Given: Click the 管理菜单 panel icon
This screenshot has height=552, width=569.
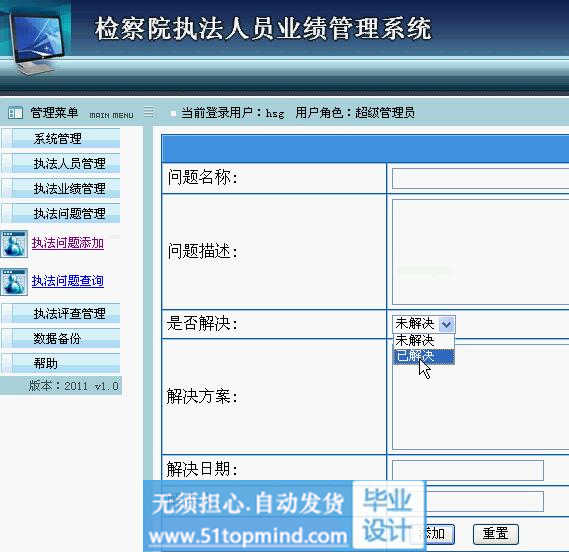Looking at the screenshot, I should pos(16,113).
